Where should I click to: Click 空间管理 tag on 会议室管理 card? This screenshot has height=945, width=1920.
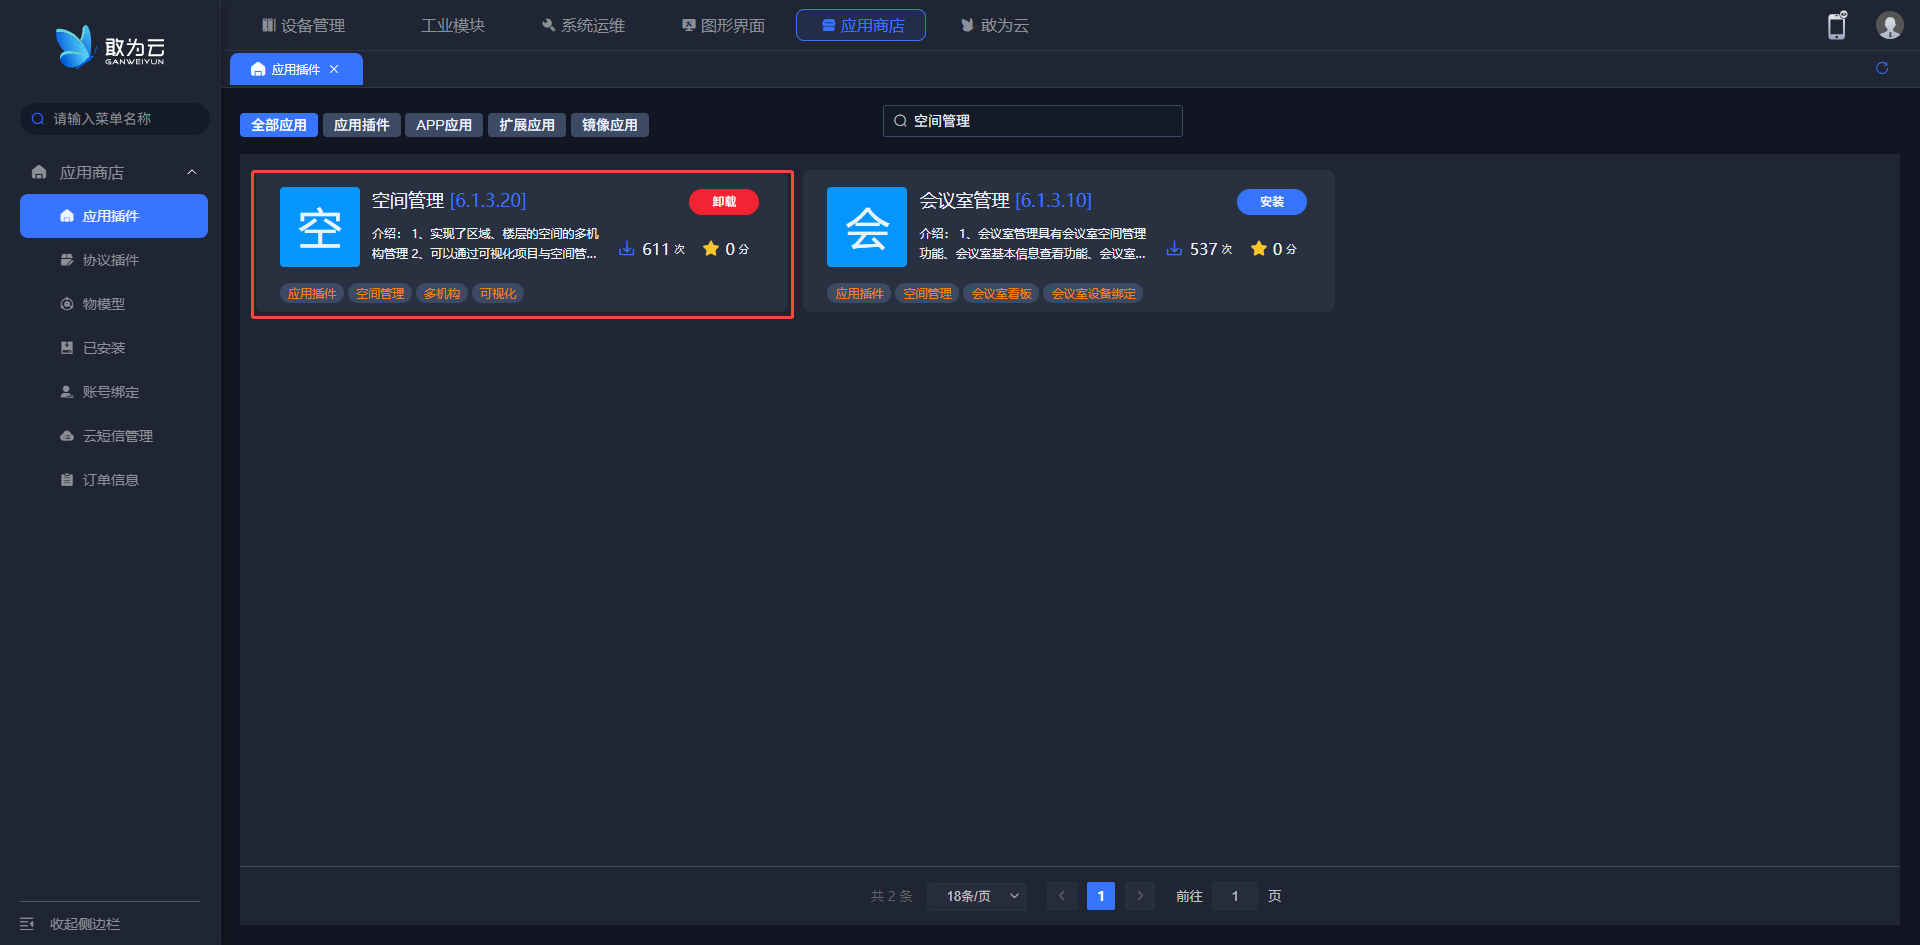point(928,294)
